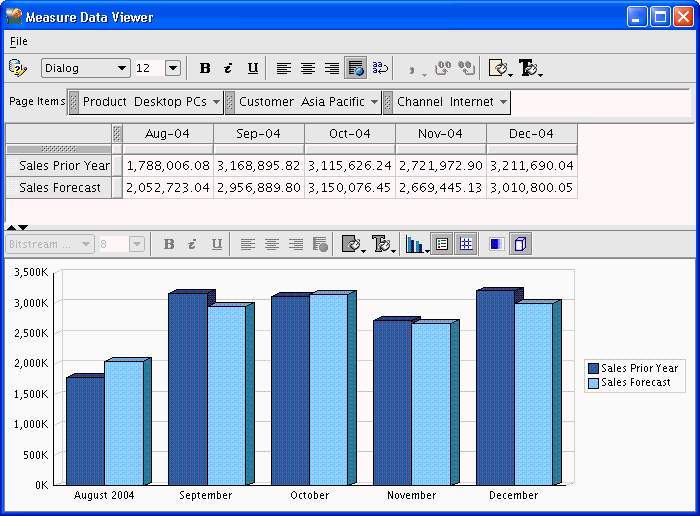Screen dimensions: 700x516
Task: Align graph text left
Action: (x=248, y=244)
